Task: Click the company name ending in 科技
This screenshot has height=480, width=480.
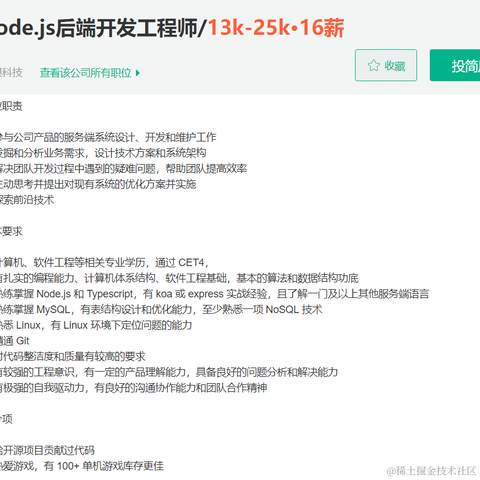Action: click(x=11, y=72)
